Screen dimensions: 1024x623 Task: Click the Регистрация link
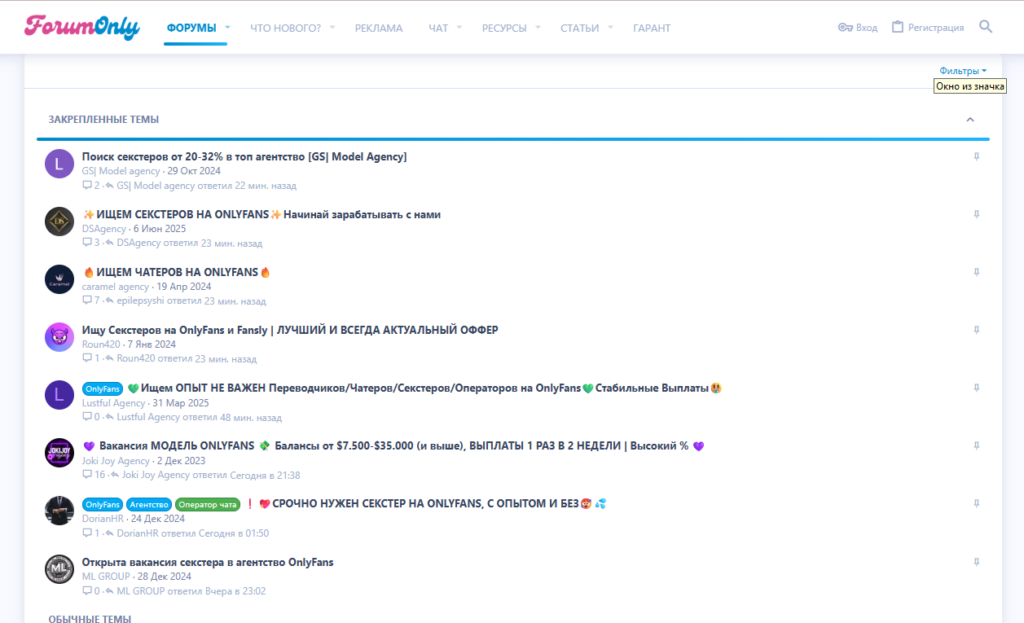[936, 27]
